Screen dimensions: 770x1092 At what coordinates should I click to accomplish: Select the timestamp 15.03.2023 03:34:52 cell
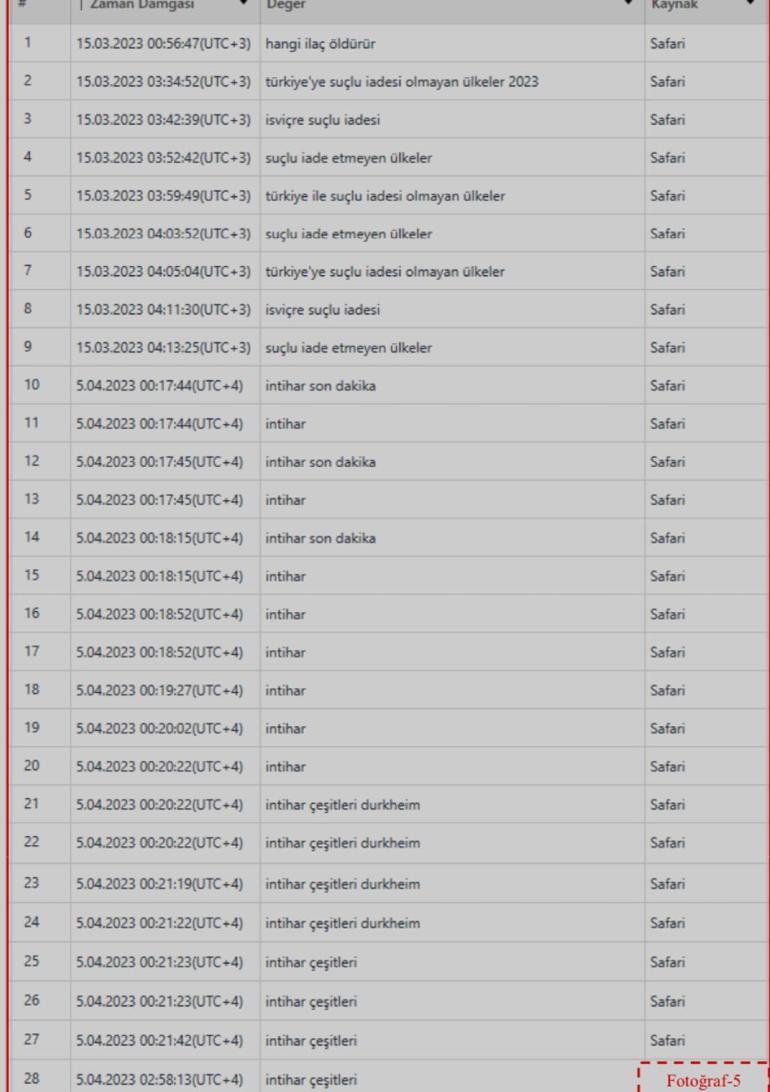tap(162, 81)
